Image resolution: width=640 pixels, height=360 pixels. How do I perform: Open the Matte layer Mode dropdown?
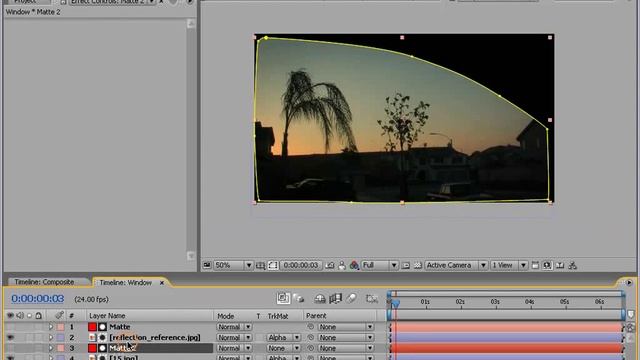coord(234,327)
